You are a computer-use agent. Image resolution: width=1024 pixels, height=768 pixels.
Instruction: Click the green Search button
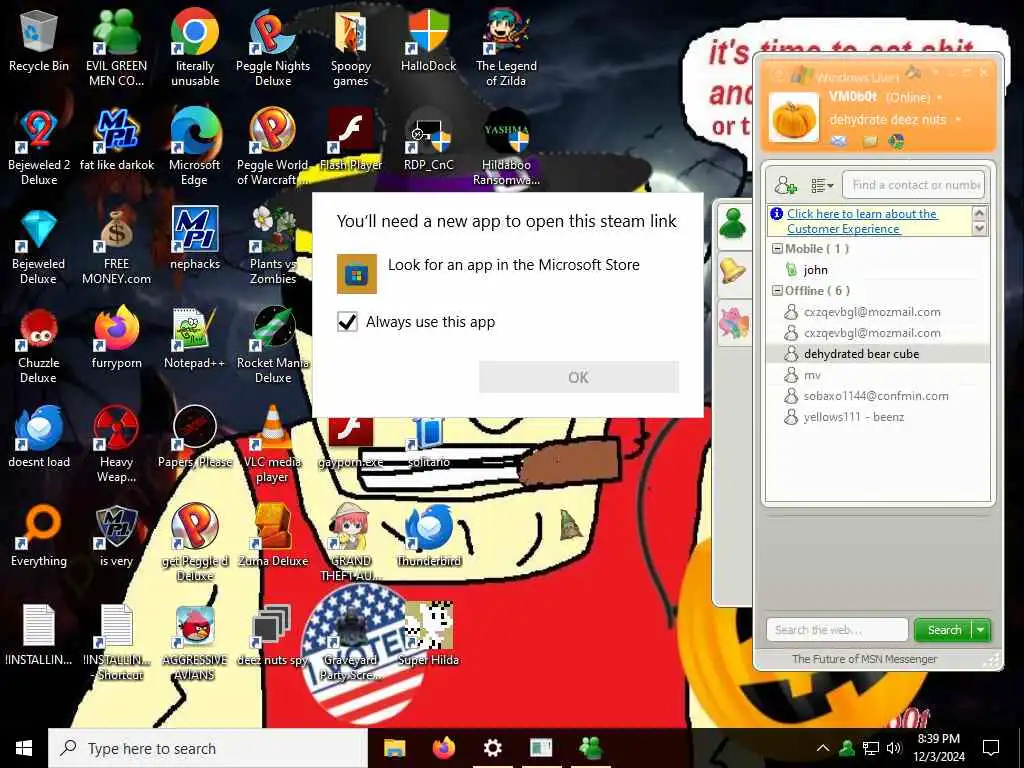click(x=944, y=630)
